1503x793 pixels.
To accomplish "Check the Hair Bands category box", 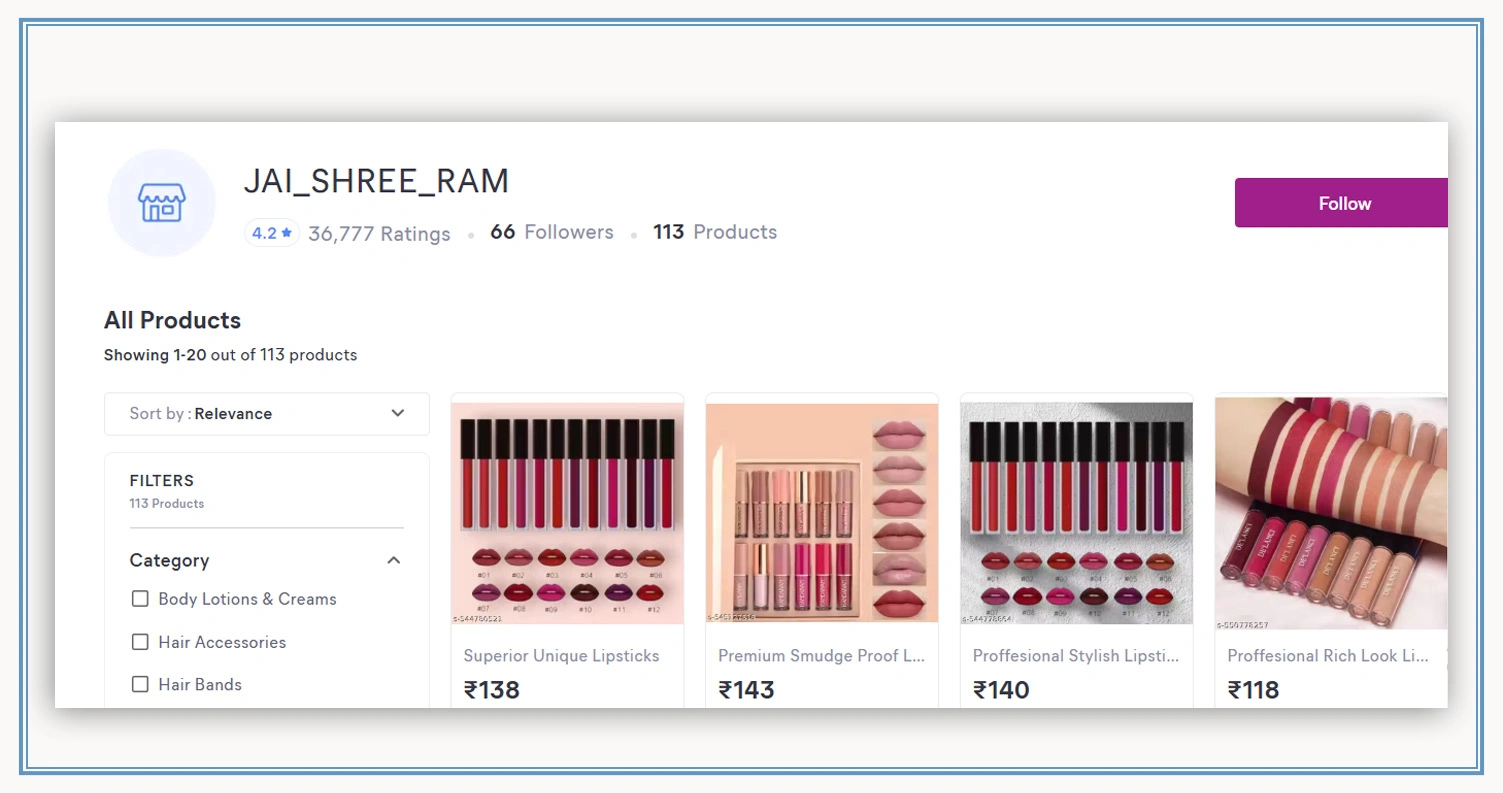I will pyautogui.click(x=140, y=684).
